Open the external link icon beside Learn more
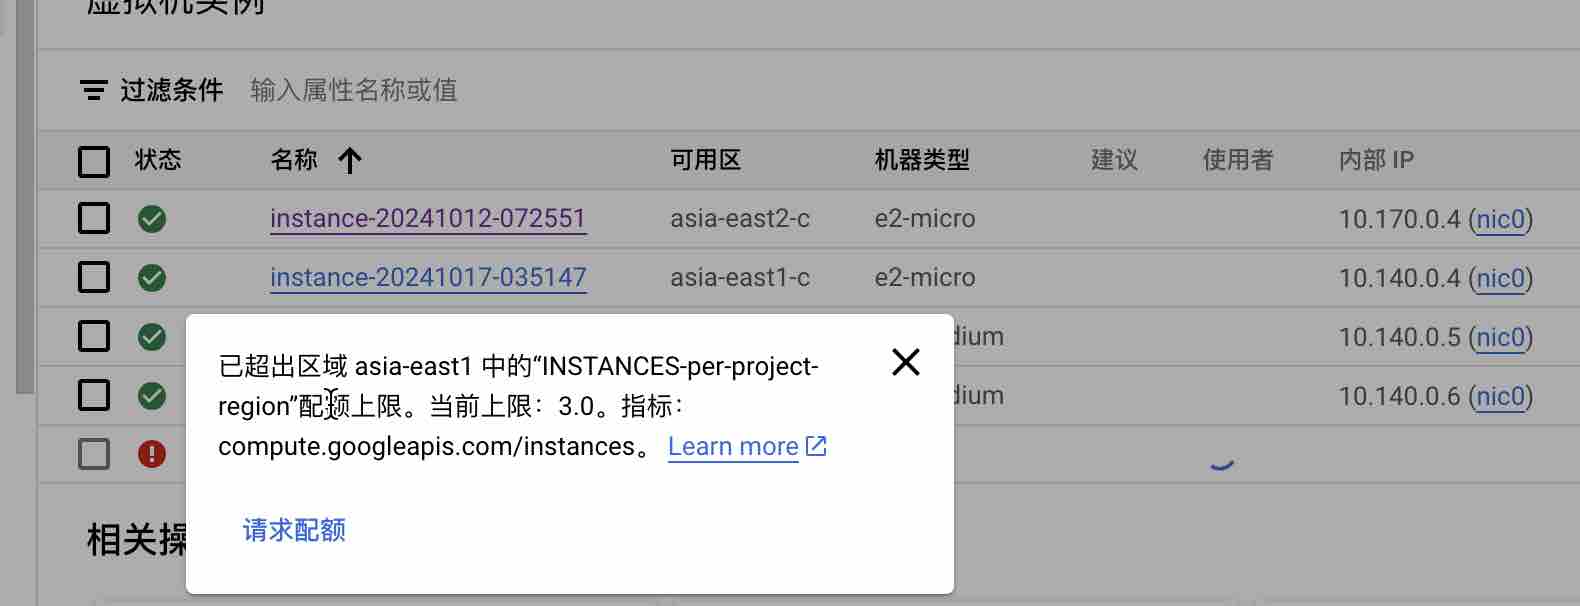 (x=816, y=446)
